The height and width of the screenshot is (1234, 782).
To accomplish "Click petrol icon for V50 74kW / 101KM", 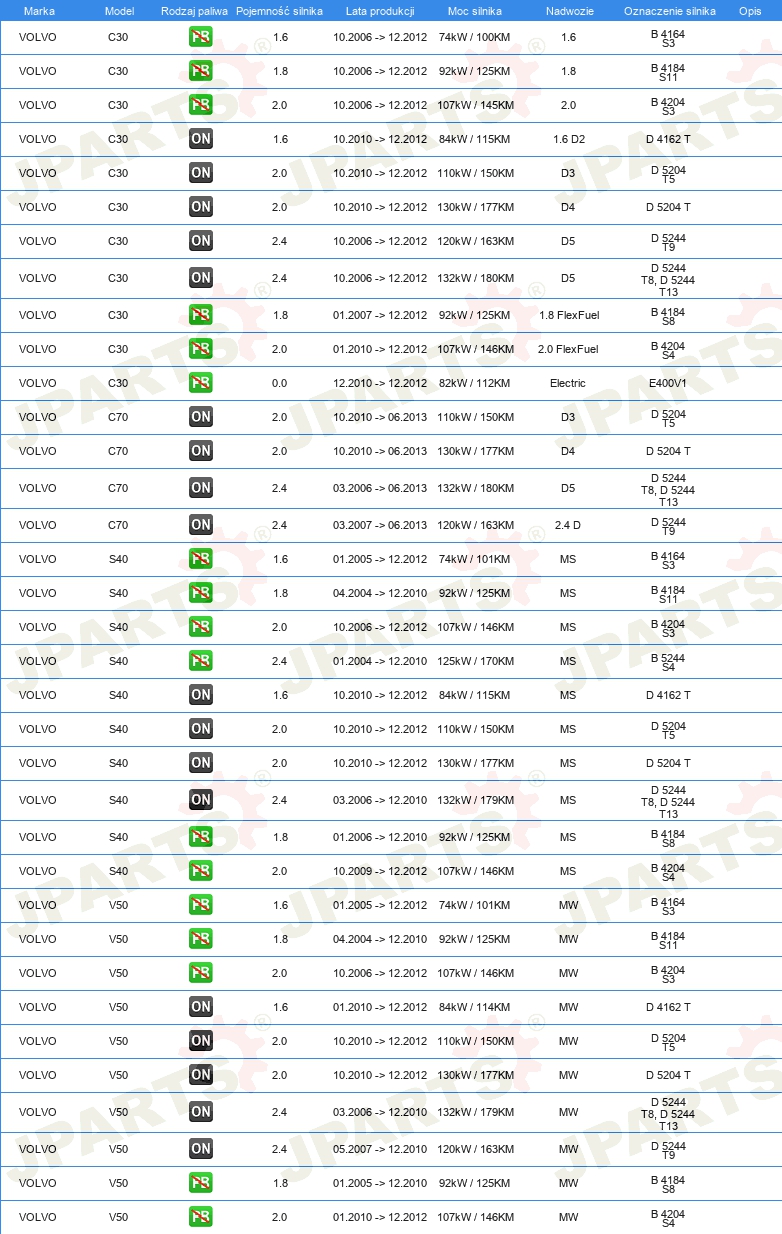I will [x=201, y=905].
